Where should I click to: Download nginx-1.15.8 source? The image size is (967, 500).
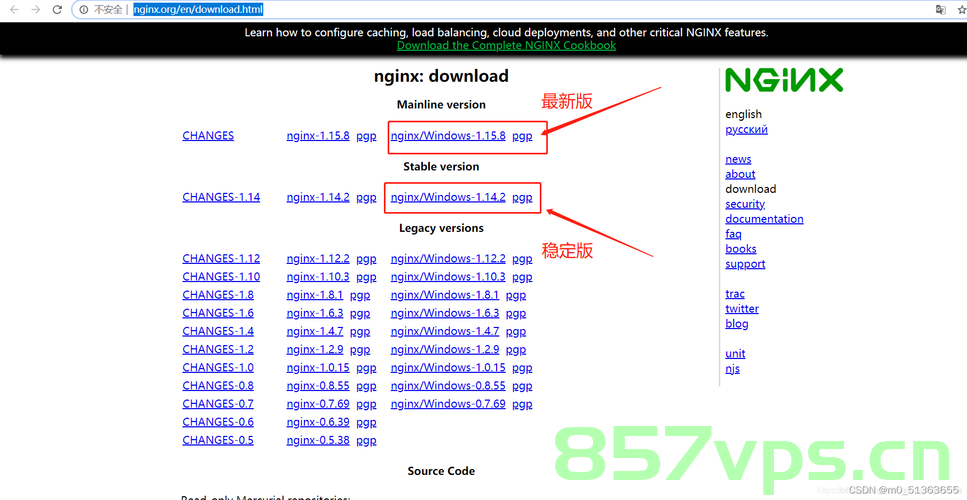(x=318, y=136)
